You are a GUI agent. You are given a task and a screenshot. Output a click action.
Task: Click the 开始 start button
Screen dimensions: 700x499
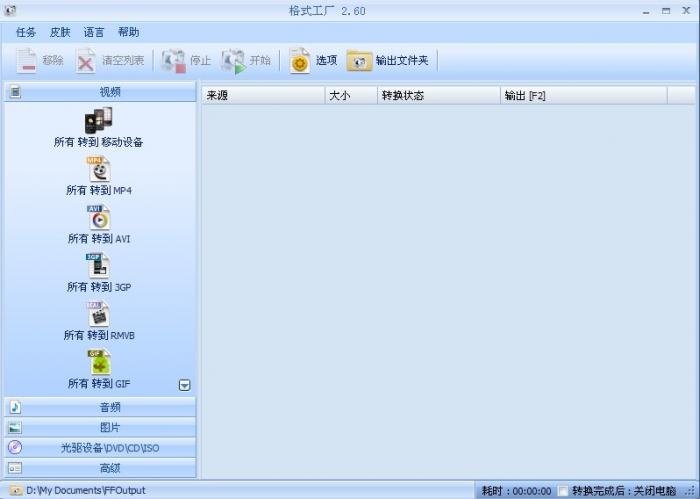(246, 61)
